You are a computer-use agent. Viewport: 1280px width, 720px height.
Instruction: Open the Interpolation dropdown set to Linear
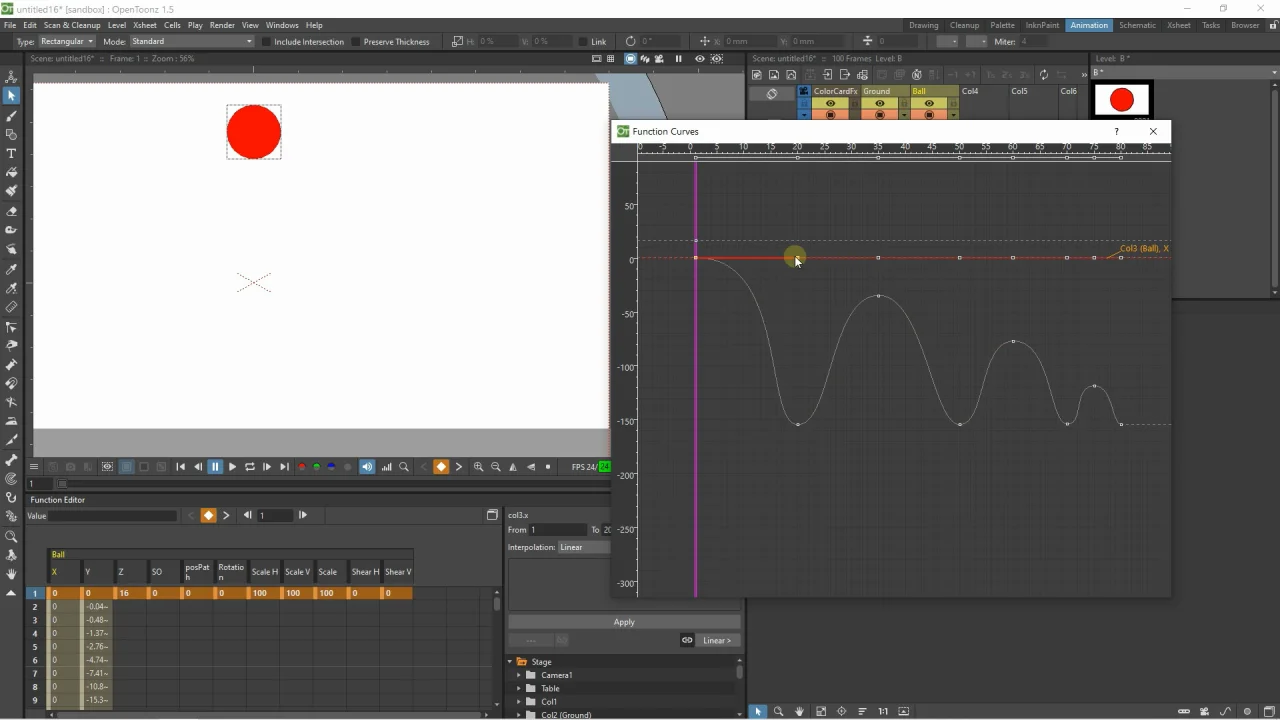[x=584, y=547]
